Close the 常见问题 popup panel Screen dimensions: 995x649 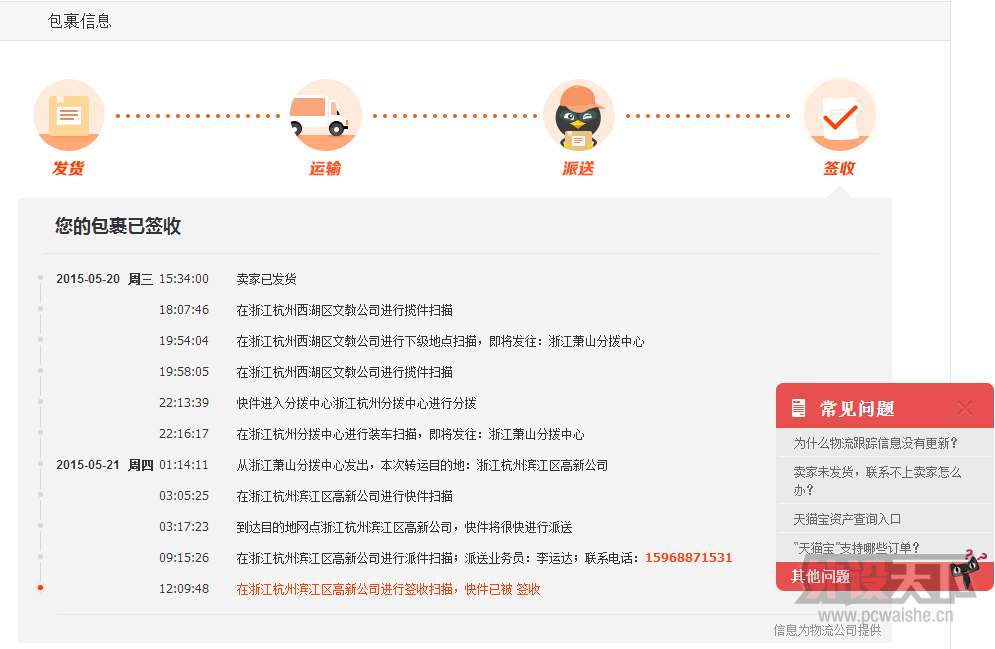coord(964,408)
